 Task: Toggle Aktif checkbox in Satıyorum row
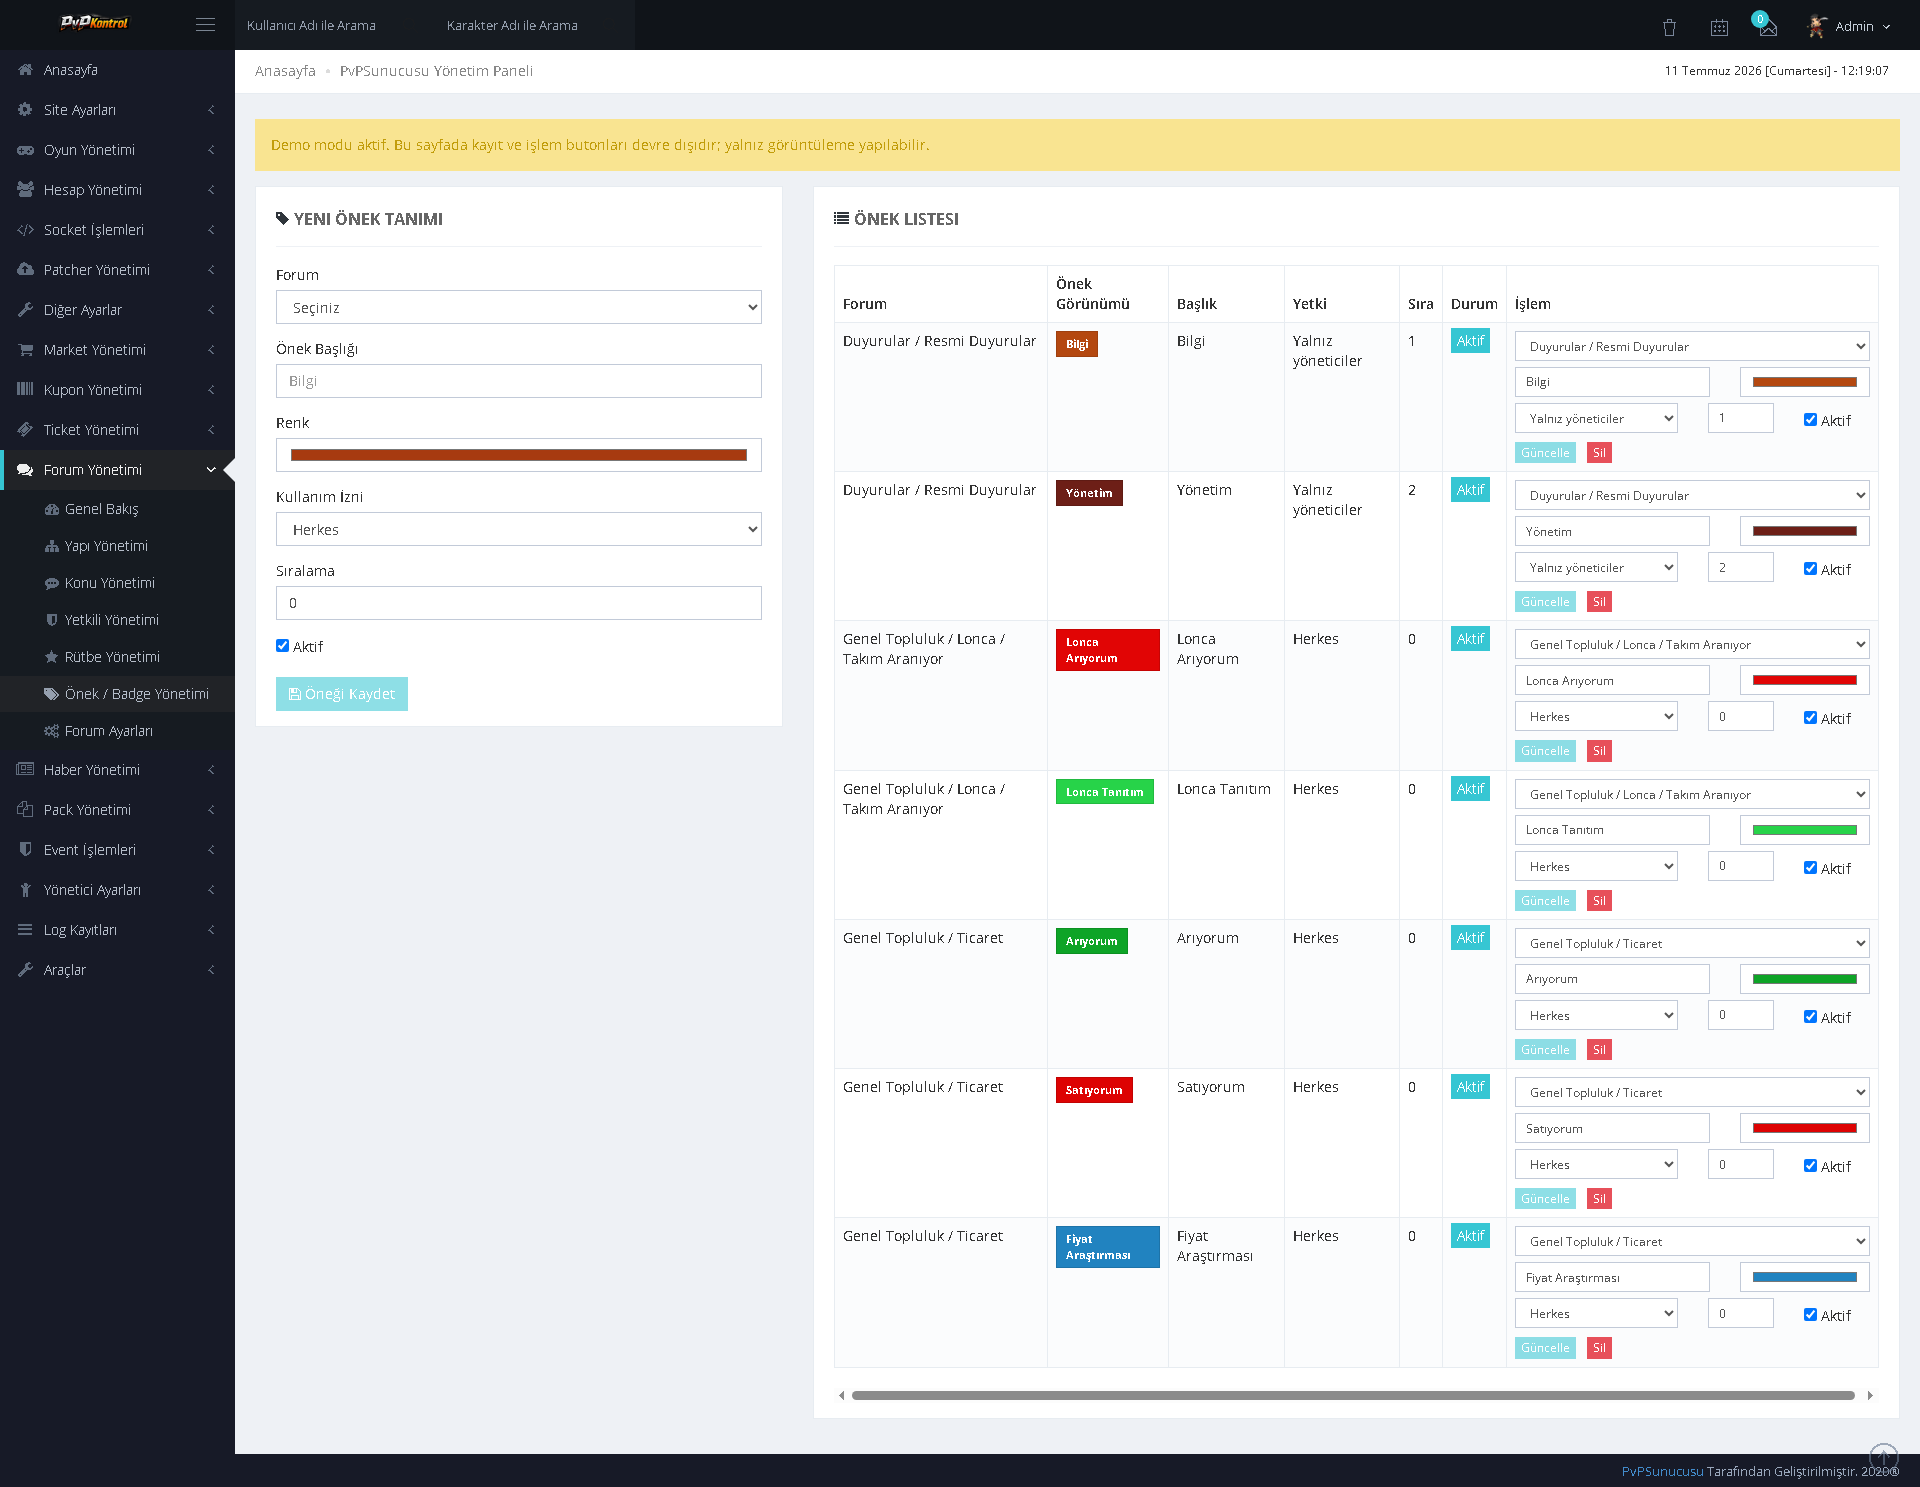tap(1810, 1166)
